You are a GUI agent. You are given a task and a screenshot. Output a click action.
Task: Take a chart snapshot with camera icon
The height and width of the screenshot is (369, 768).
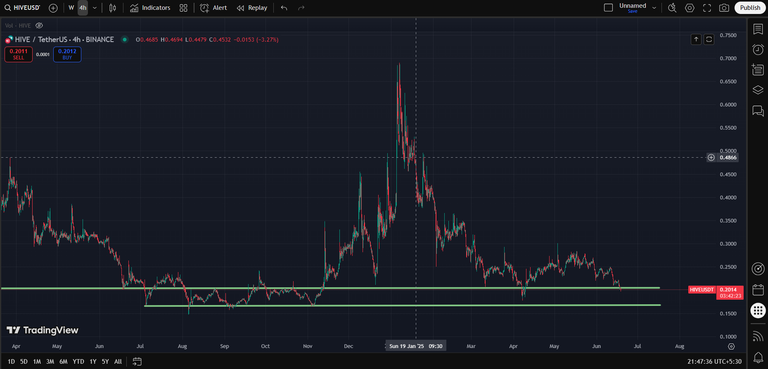coord(724,8)
